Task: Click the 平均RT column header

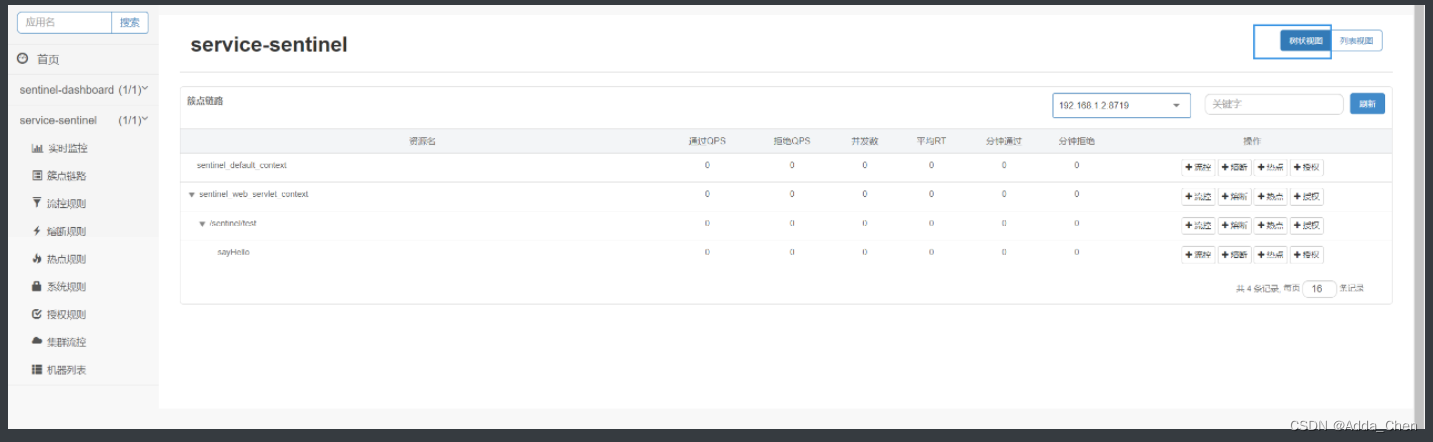Action: tap(931, 142)
